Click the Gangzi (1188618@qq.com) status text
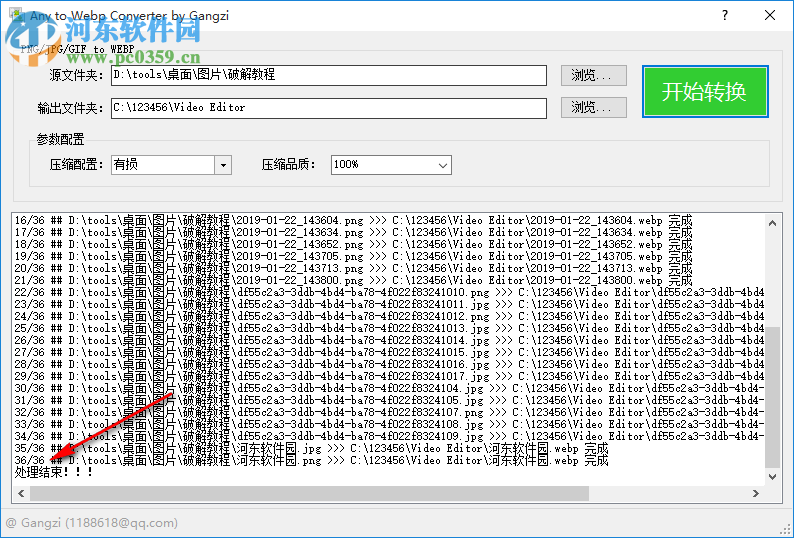The image size is (794, 538). [92, 523]
